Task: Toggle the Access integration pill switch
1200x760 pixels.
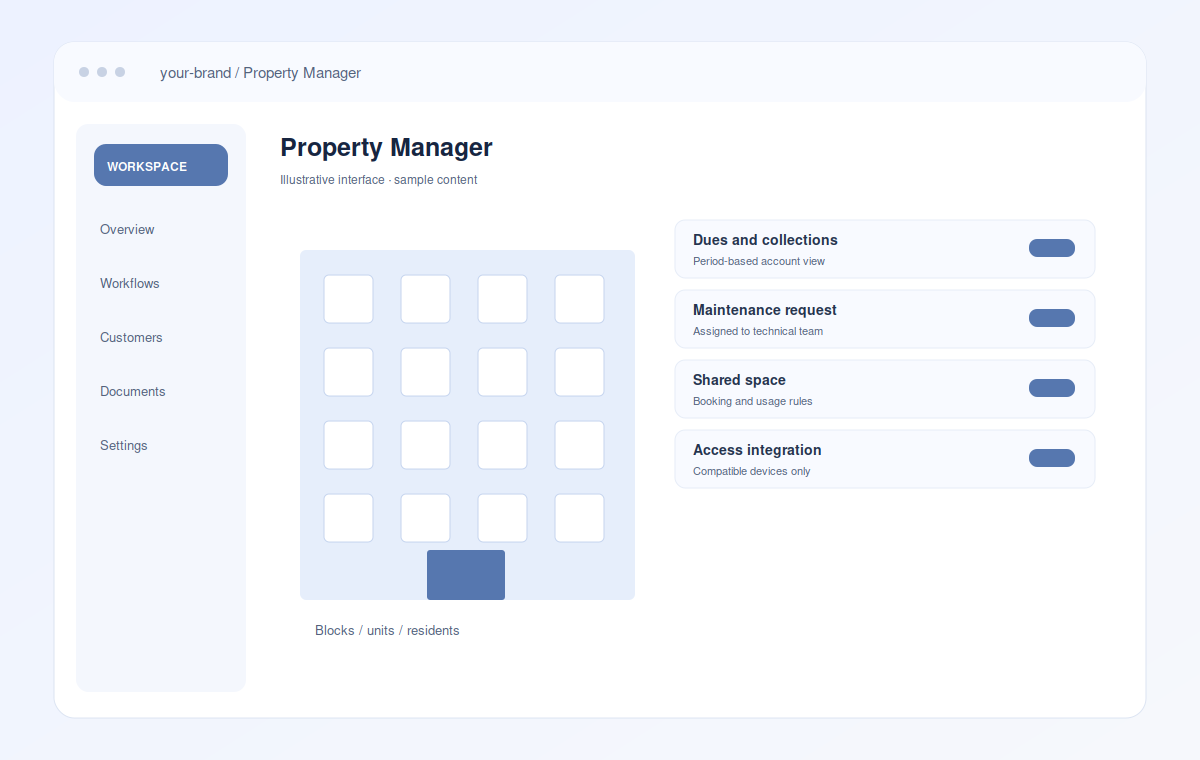Action: pyautogui.click(x=1052, y=458)
